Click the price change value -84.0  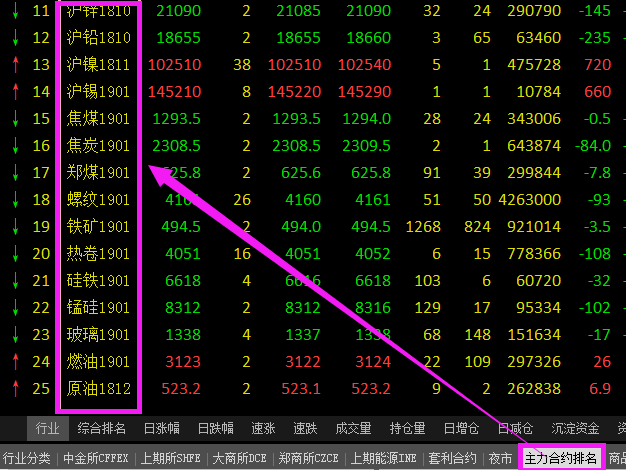[x=593, y=145]
